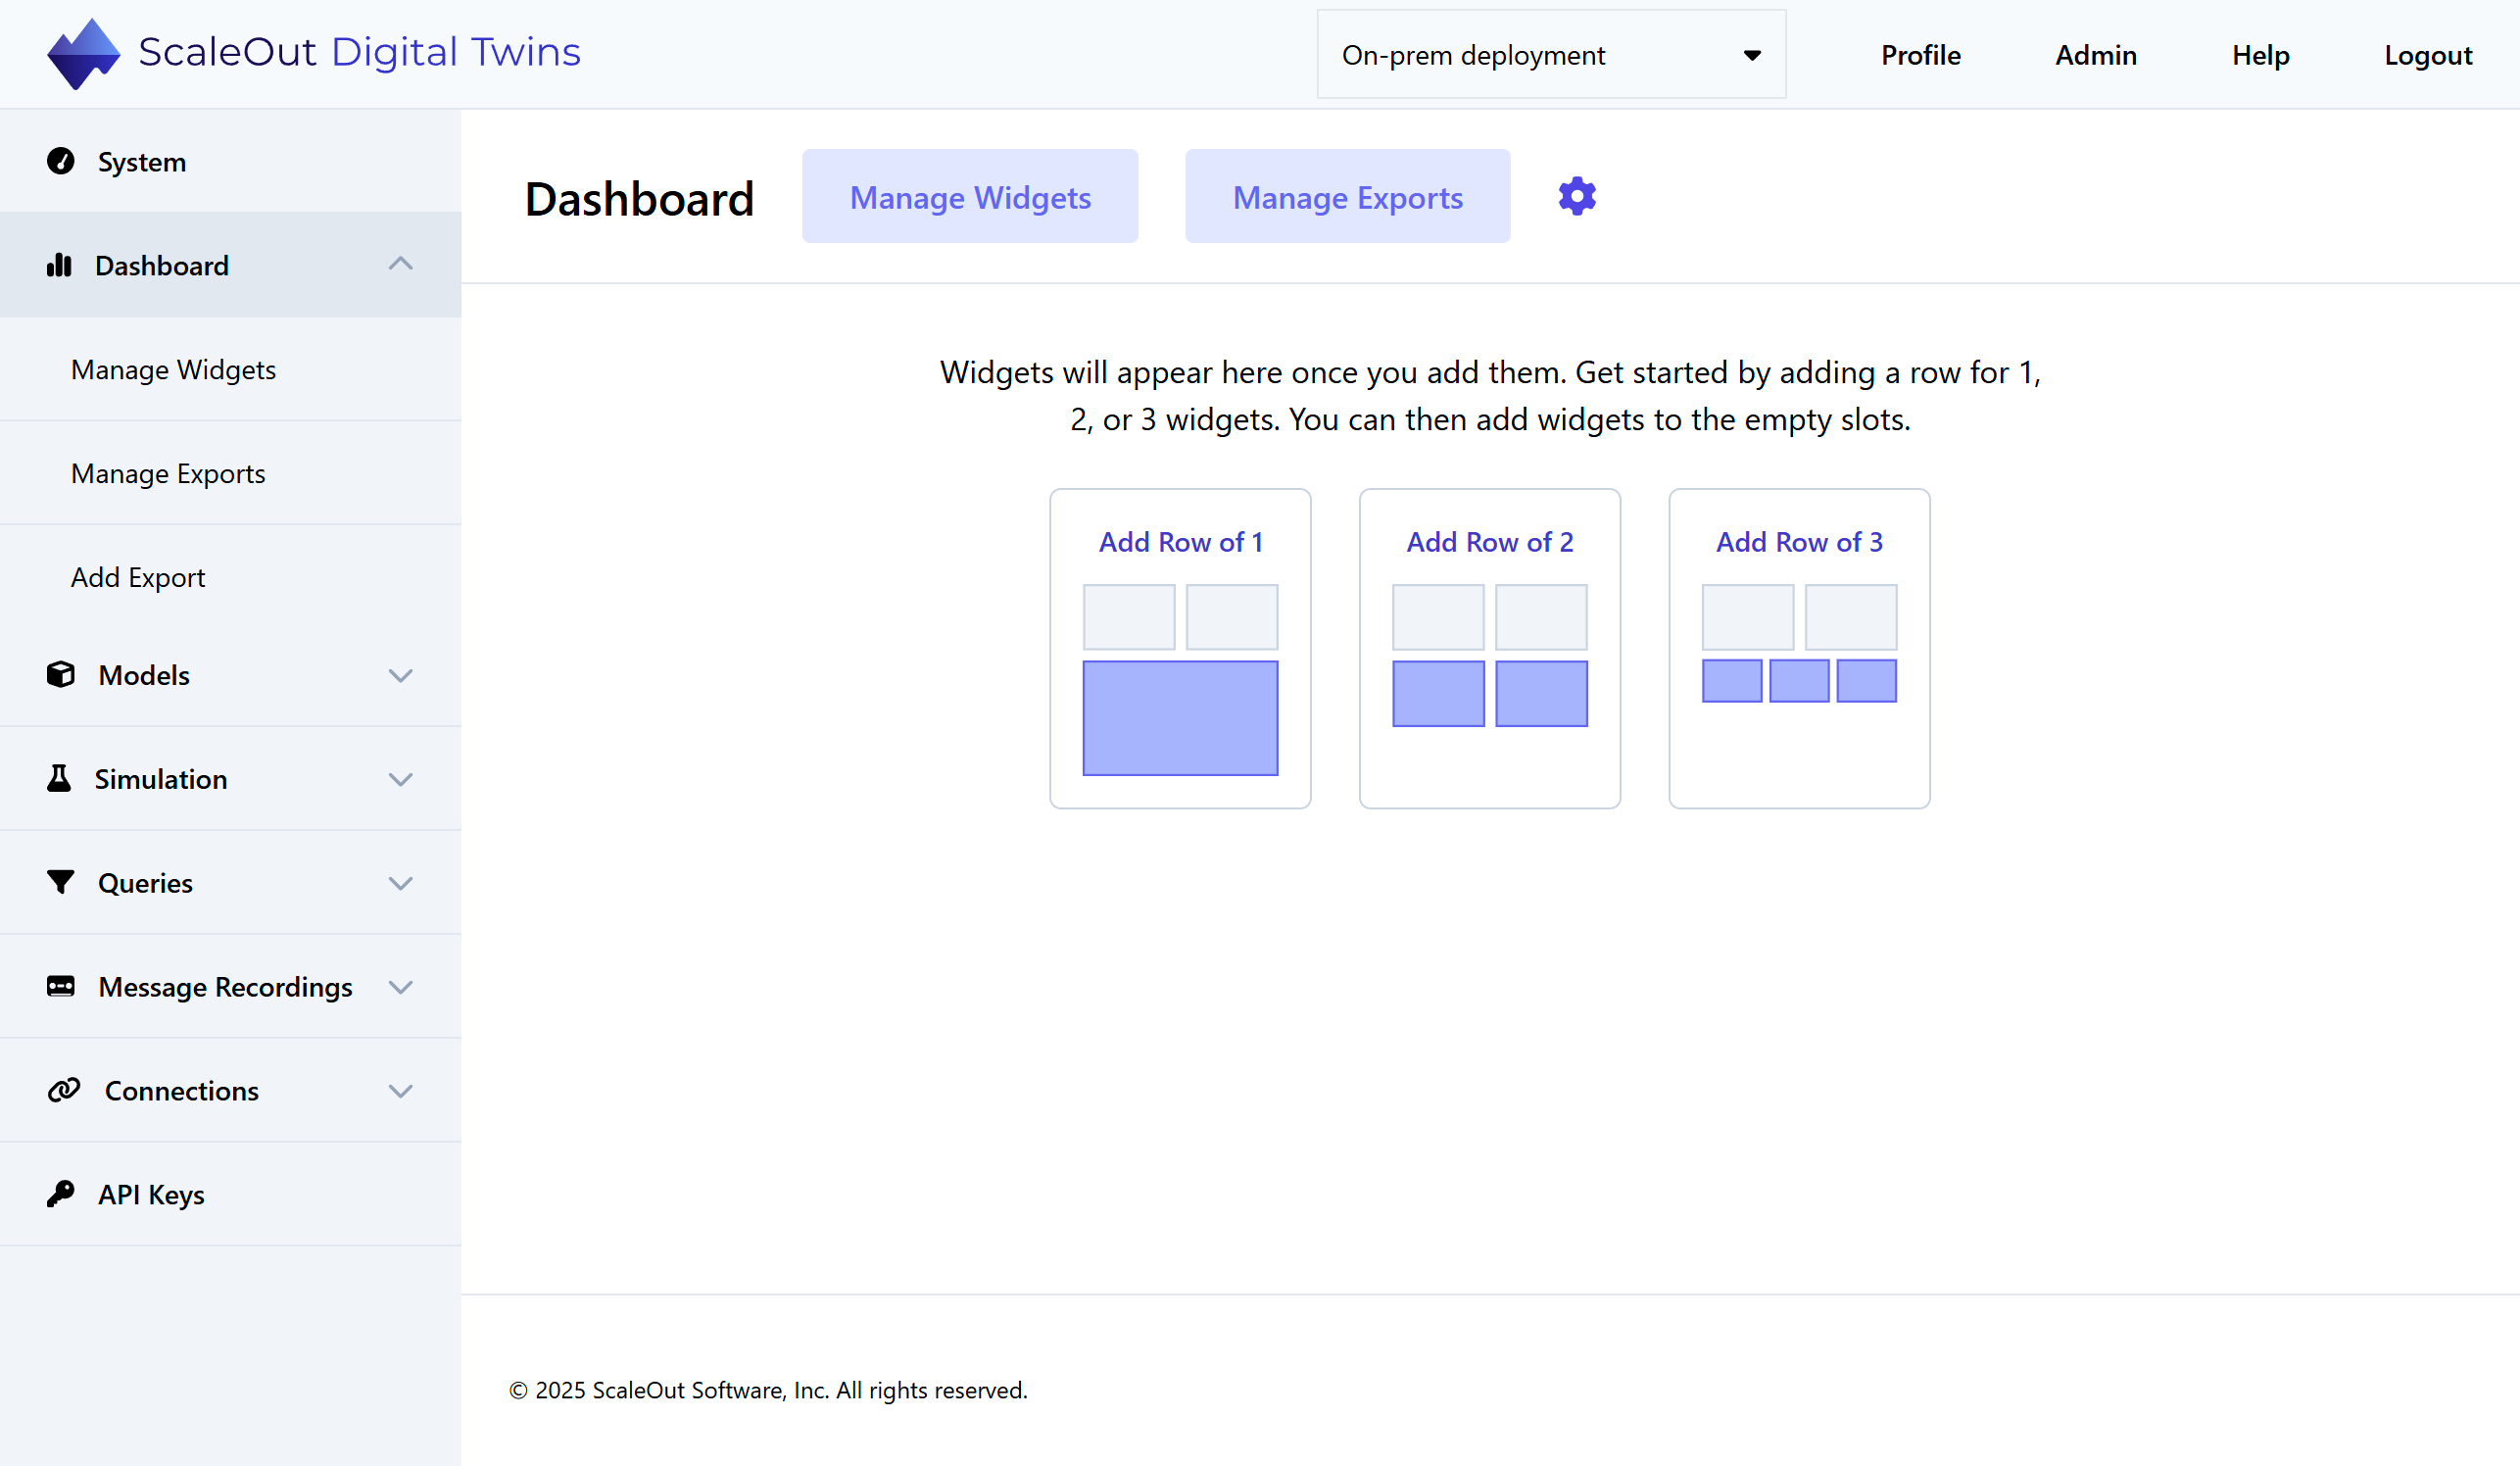This screenshot has height=1466, width=2520.
Task: Collapse the Dashboard sidebar section chevron
Action: click(x=401, y=264)
